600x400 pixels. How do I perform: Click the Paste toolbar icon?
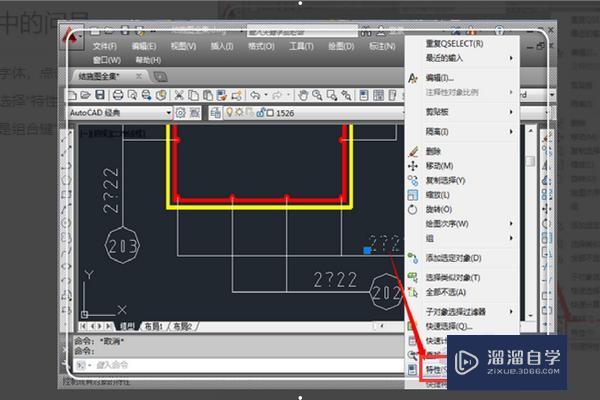[x=208, y=95]
